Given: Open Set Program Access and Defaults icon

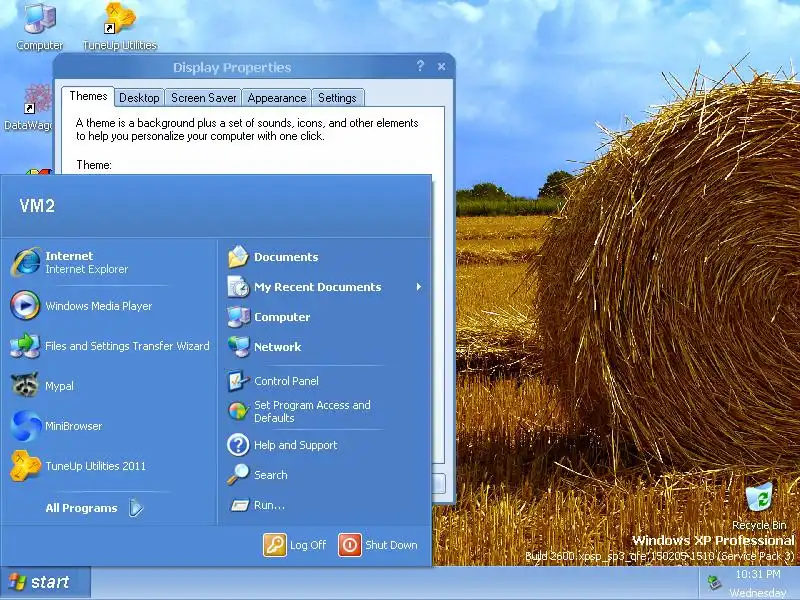Looking at the screenshot, I should [x=238, y=411].
